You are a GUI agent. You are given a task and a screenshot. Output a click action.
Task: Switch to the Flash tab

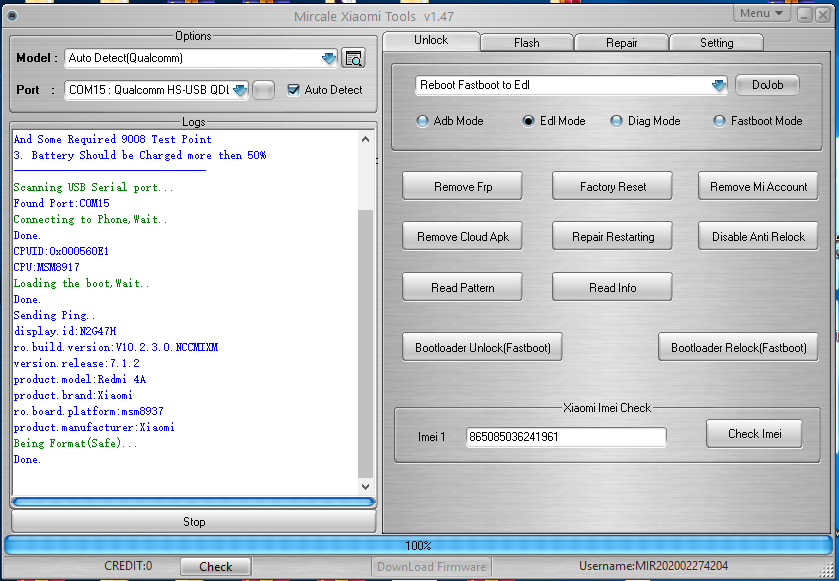(x=527, y=43)
